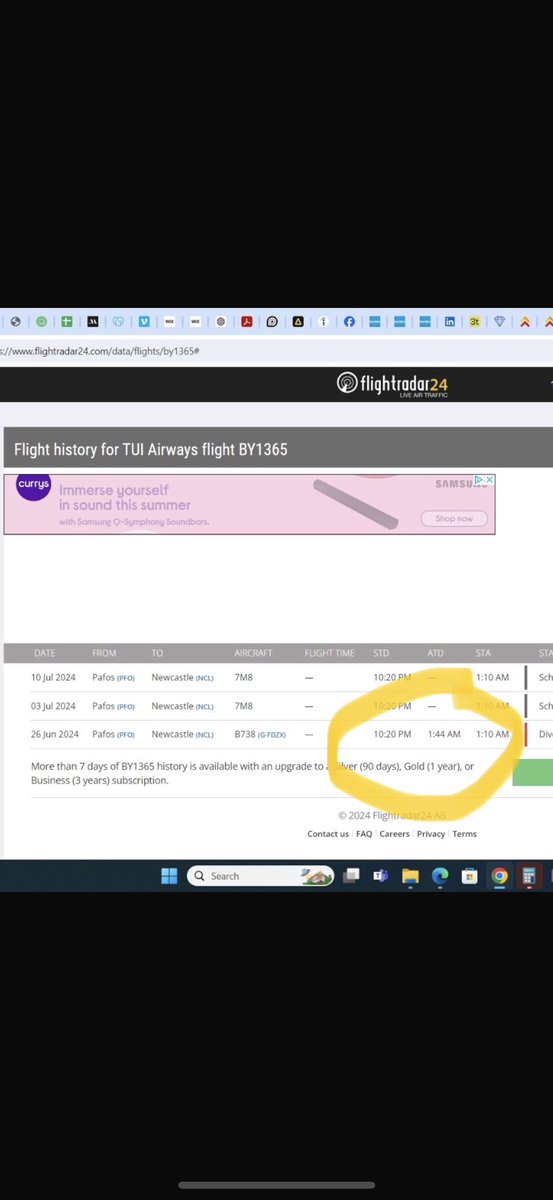
Task: Open the Privacy footer link
Action: pos(431,833)
